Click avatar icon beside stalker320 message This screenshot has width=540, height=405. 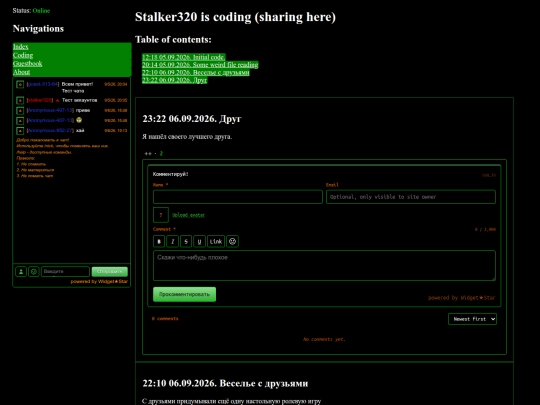coord(20,101)
